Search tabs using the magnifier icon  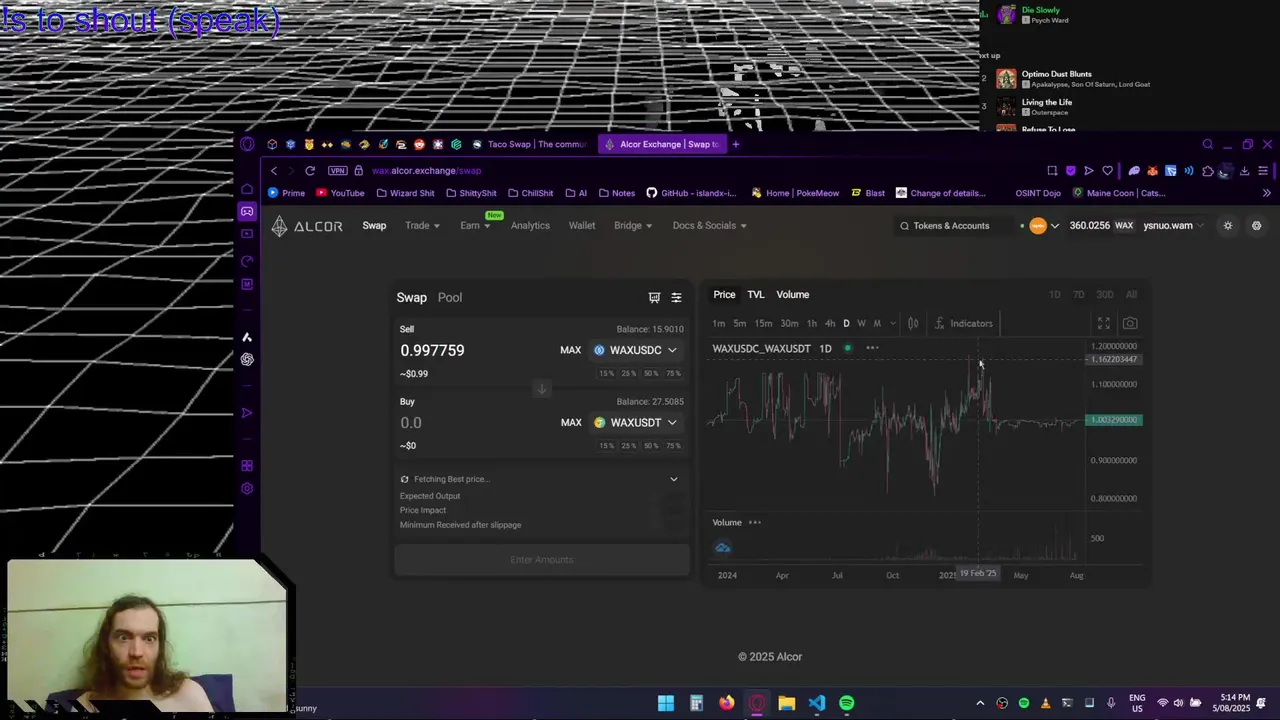1208,144
